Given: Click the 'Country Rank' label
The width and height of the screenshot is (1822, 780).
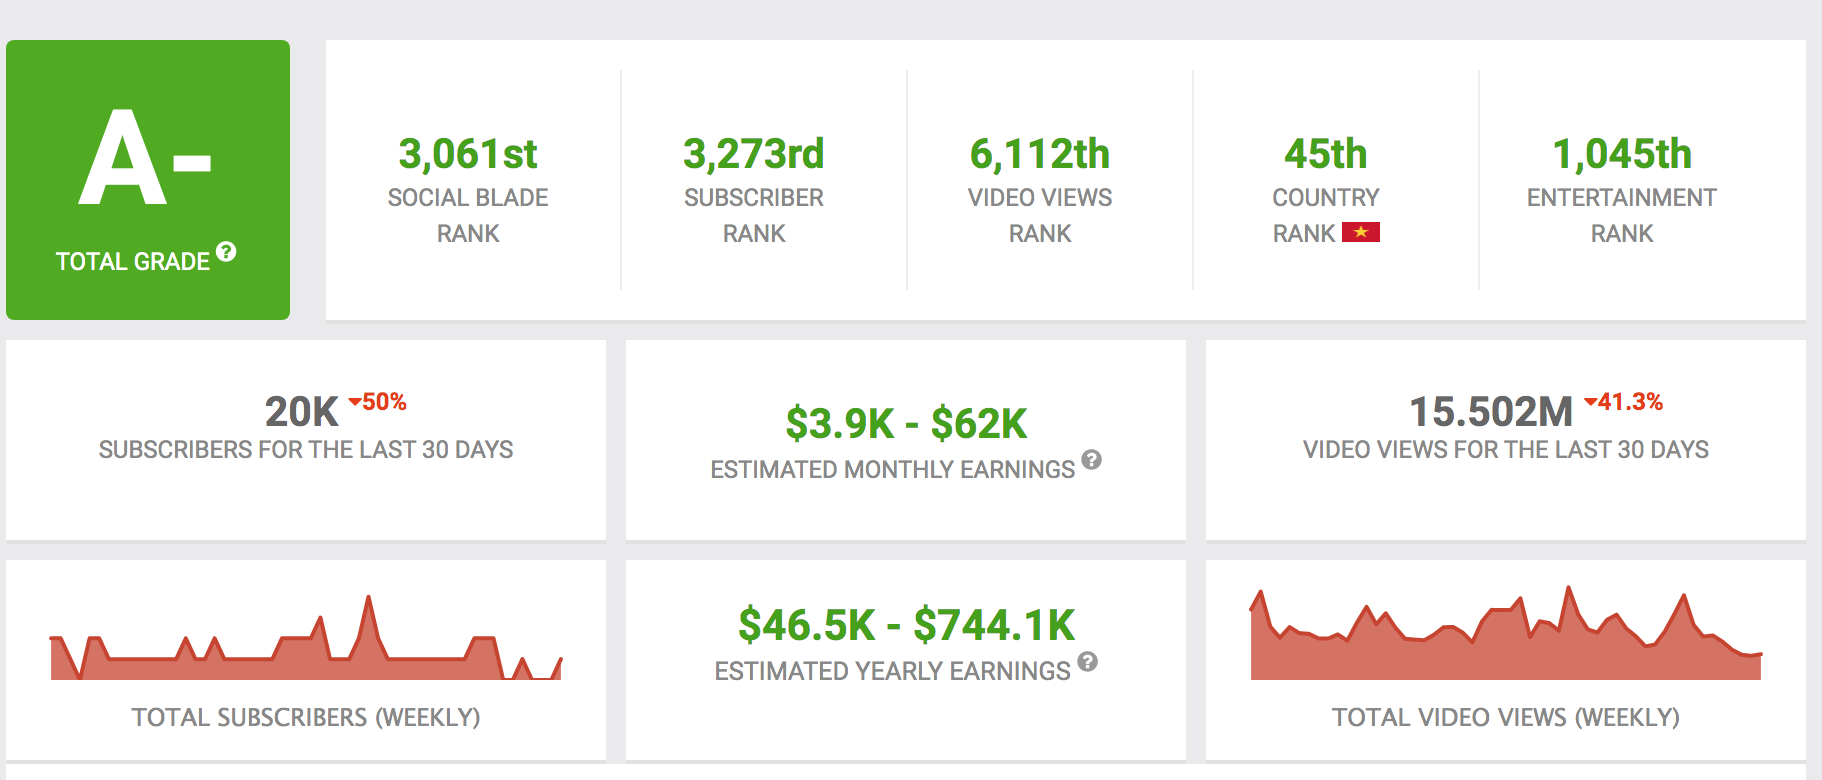Looking at the screenshot, I should [1326, 216].
